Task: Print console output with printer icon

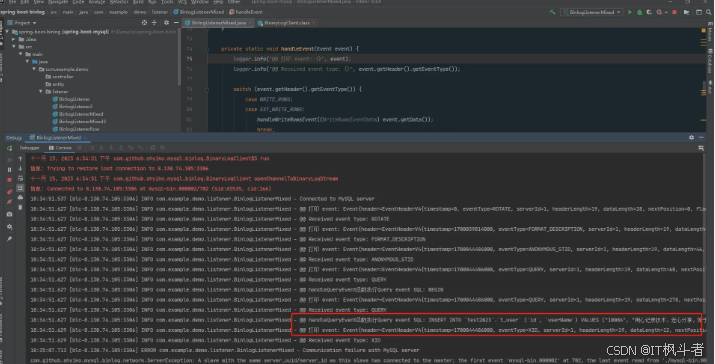Action: (x=20, y=198)
